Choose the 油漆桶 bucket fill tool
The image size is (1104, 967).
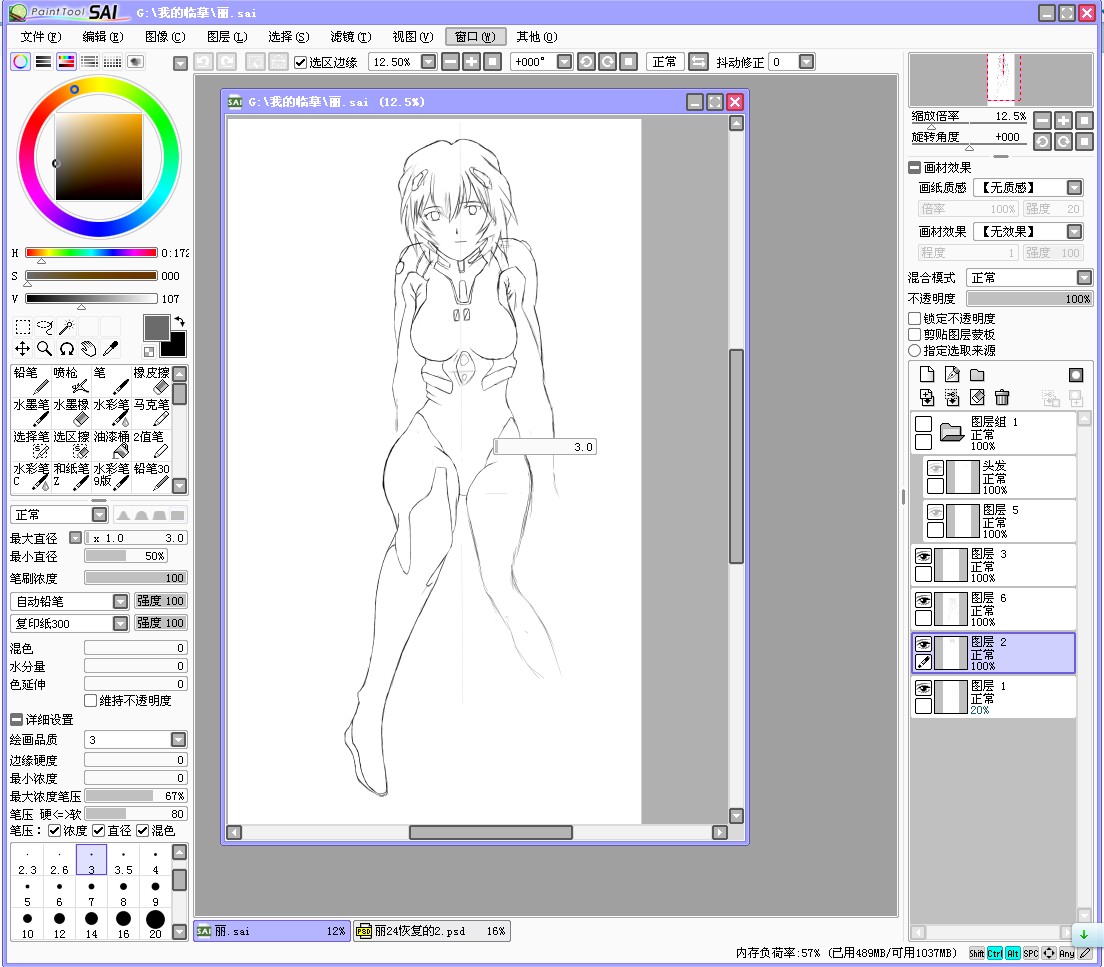tap(111, 444)
